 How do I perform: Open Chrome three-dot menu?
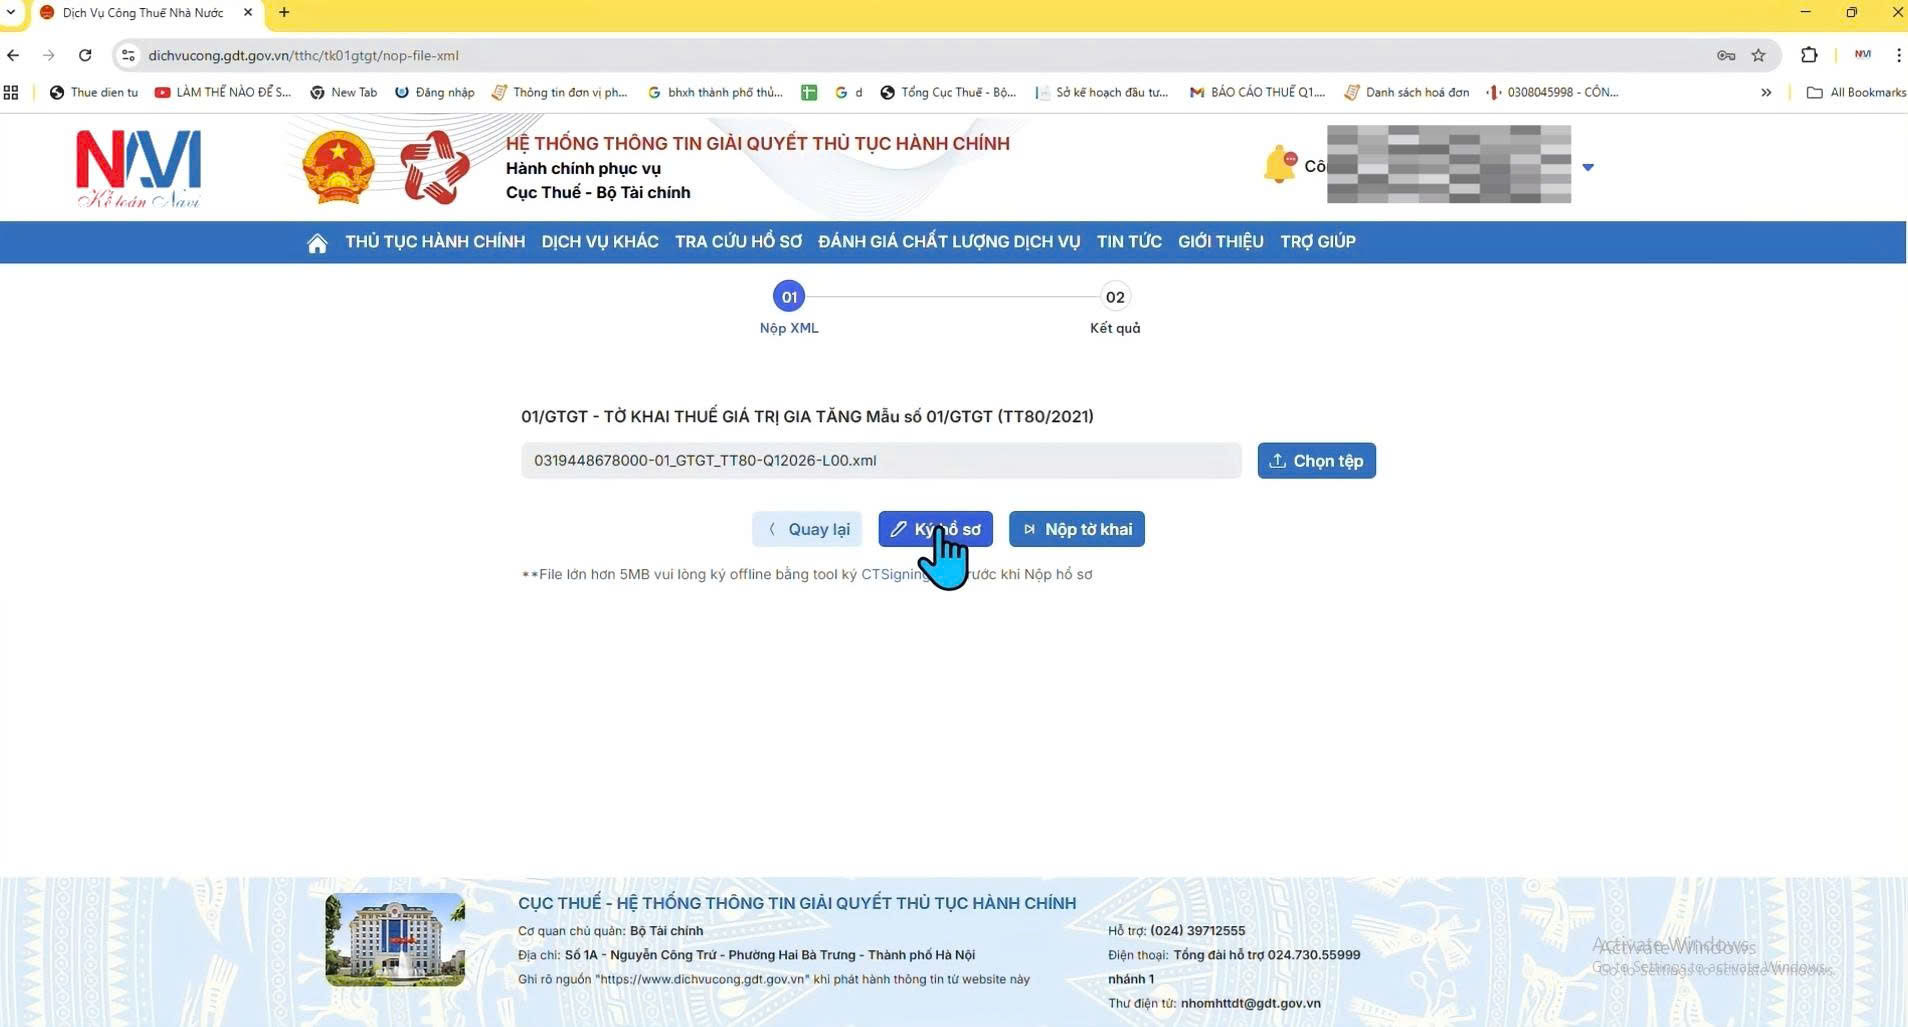coord(1897,56)
